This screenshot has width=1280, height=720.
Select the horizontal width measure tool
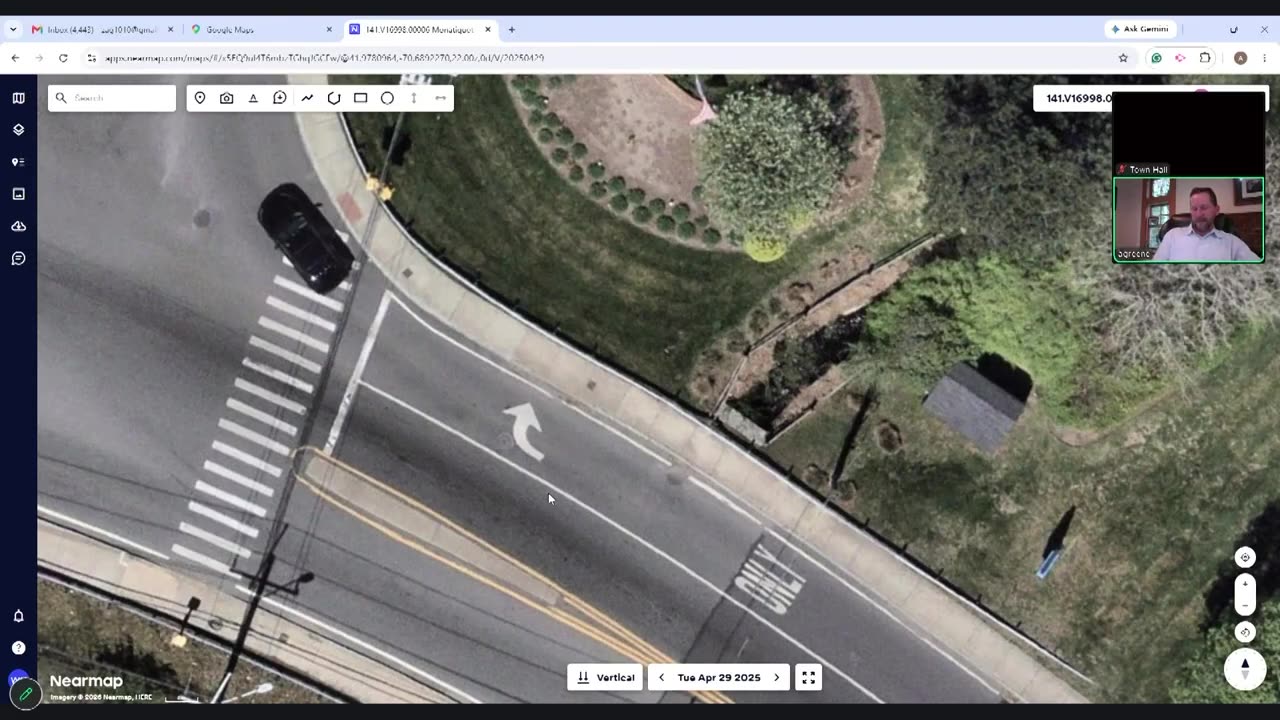[440, 98]
